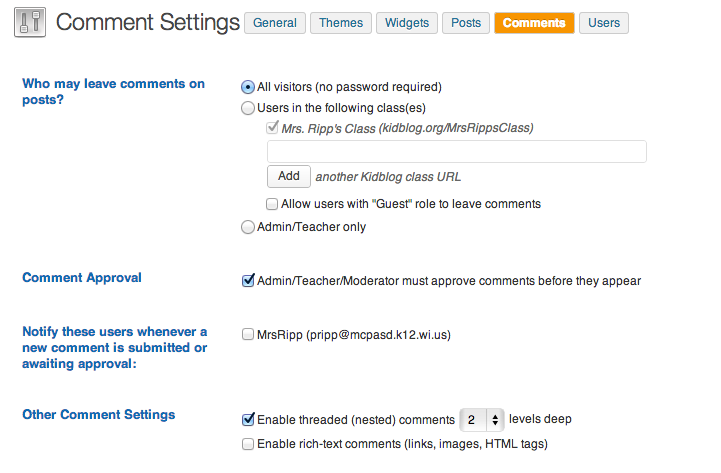Click the Comment Settings sliders icon

29,23
